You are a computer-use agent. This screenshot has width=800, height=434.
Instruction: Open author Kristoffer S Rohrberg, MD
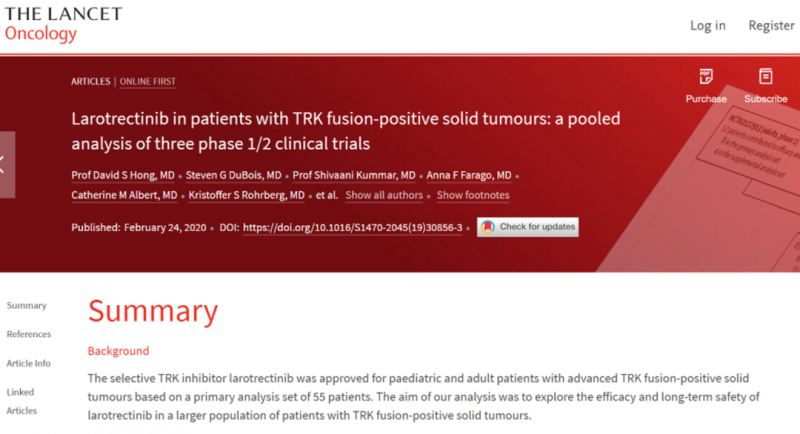pyautogui.click(x=246, y=195)
